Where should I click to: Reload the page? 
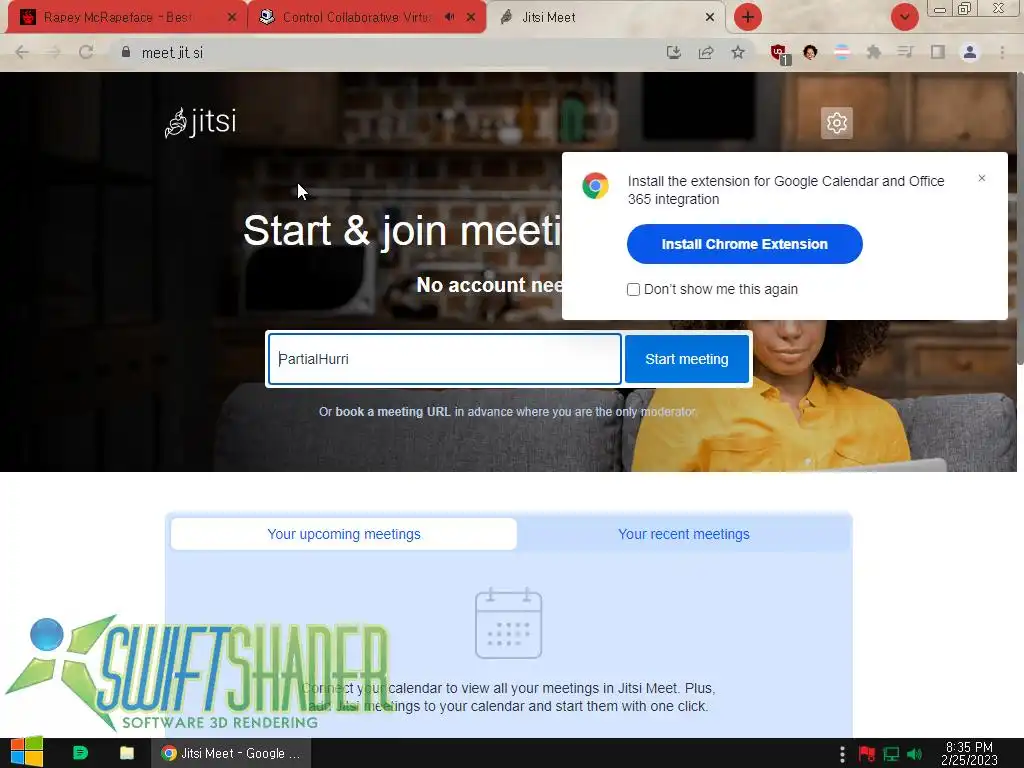click(x=86, y=52)
